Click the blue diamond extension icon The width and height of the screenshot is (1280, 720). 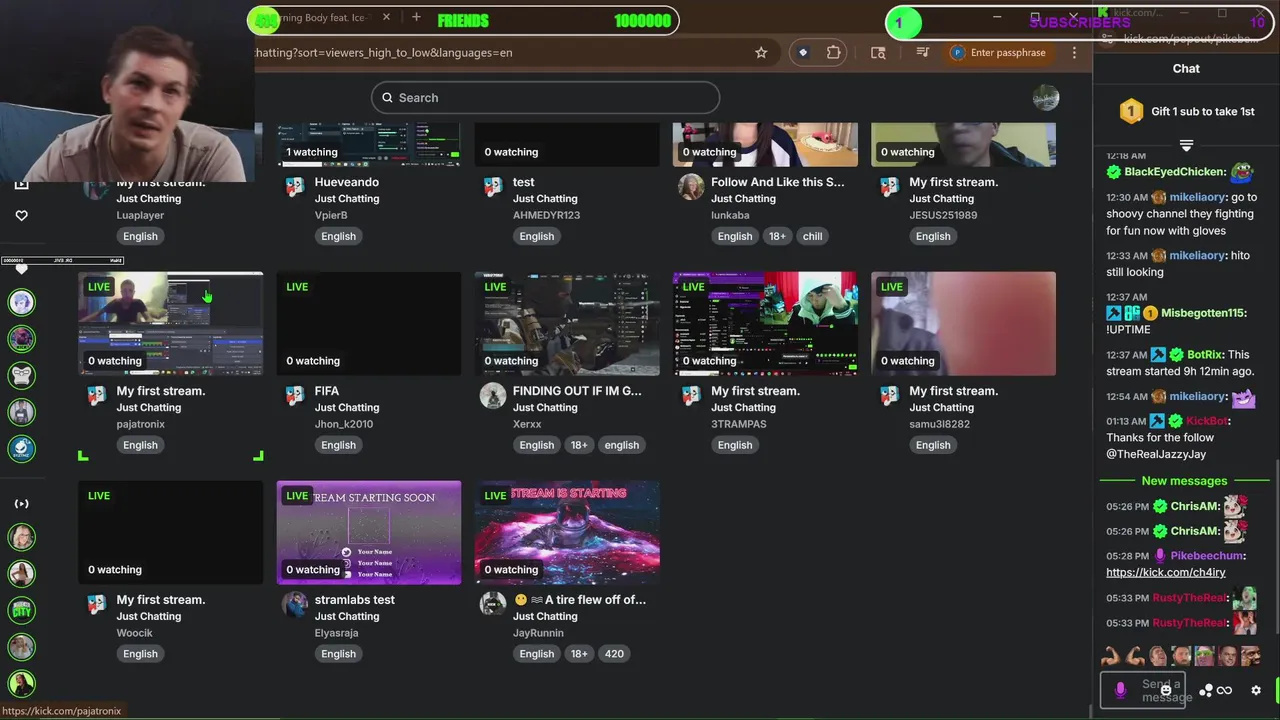pos(802,53)
